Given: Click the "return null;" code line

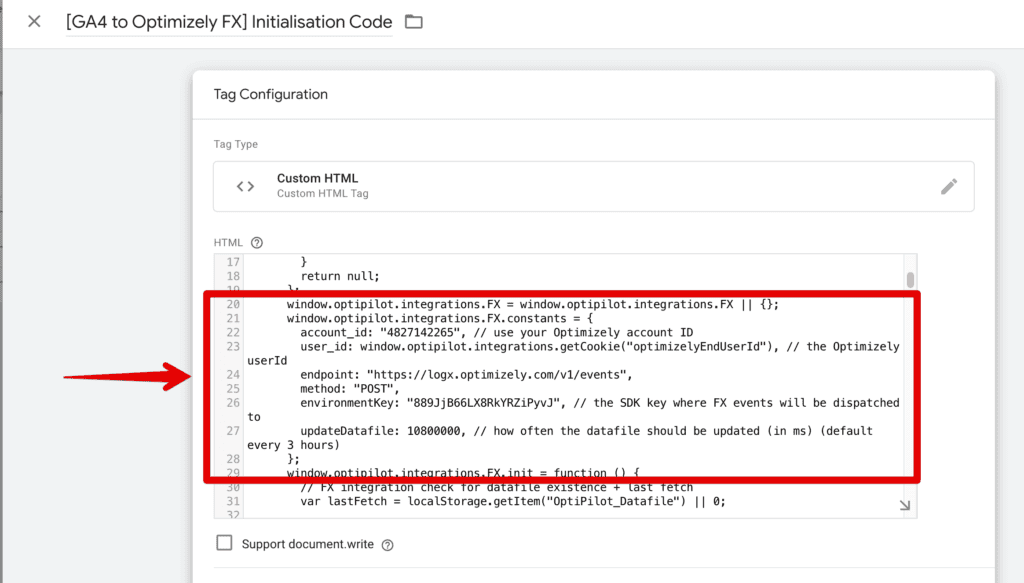Looking at the screenshot, I should (x=340, y=276).
